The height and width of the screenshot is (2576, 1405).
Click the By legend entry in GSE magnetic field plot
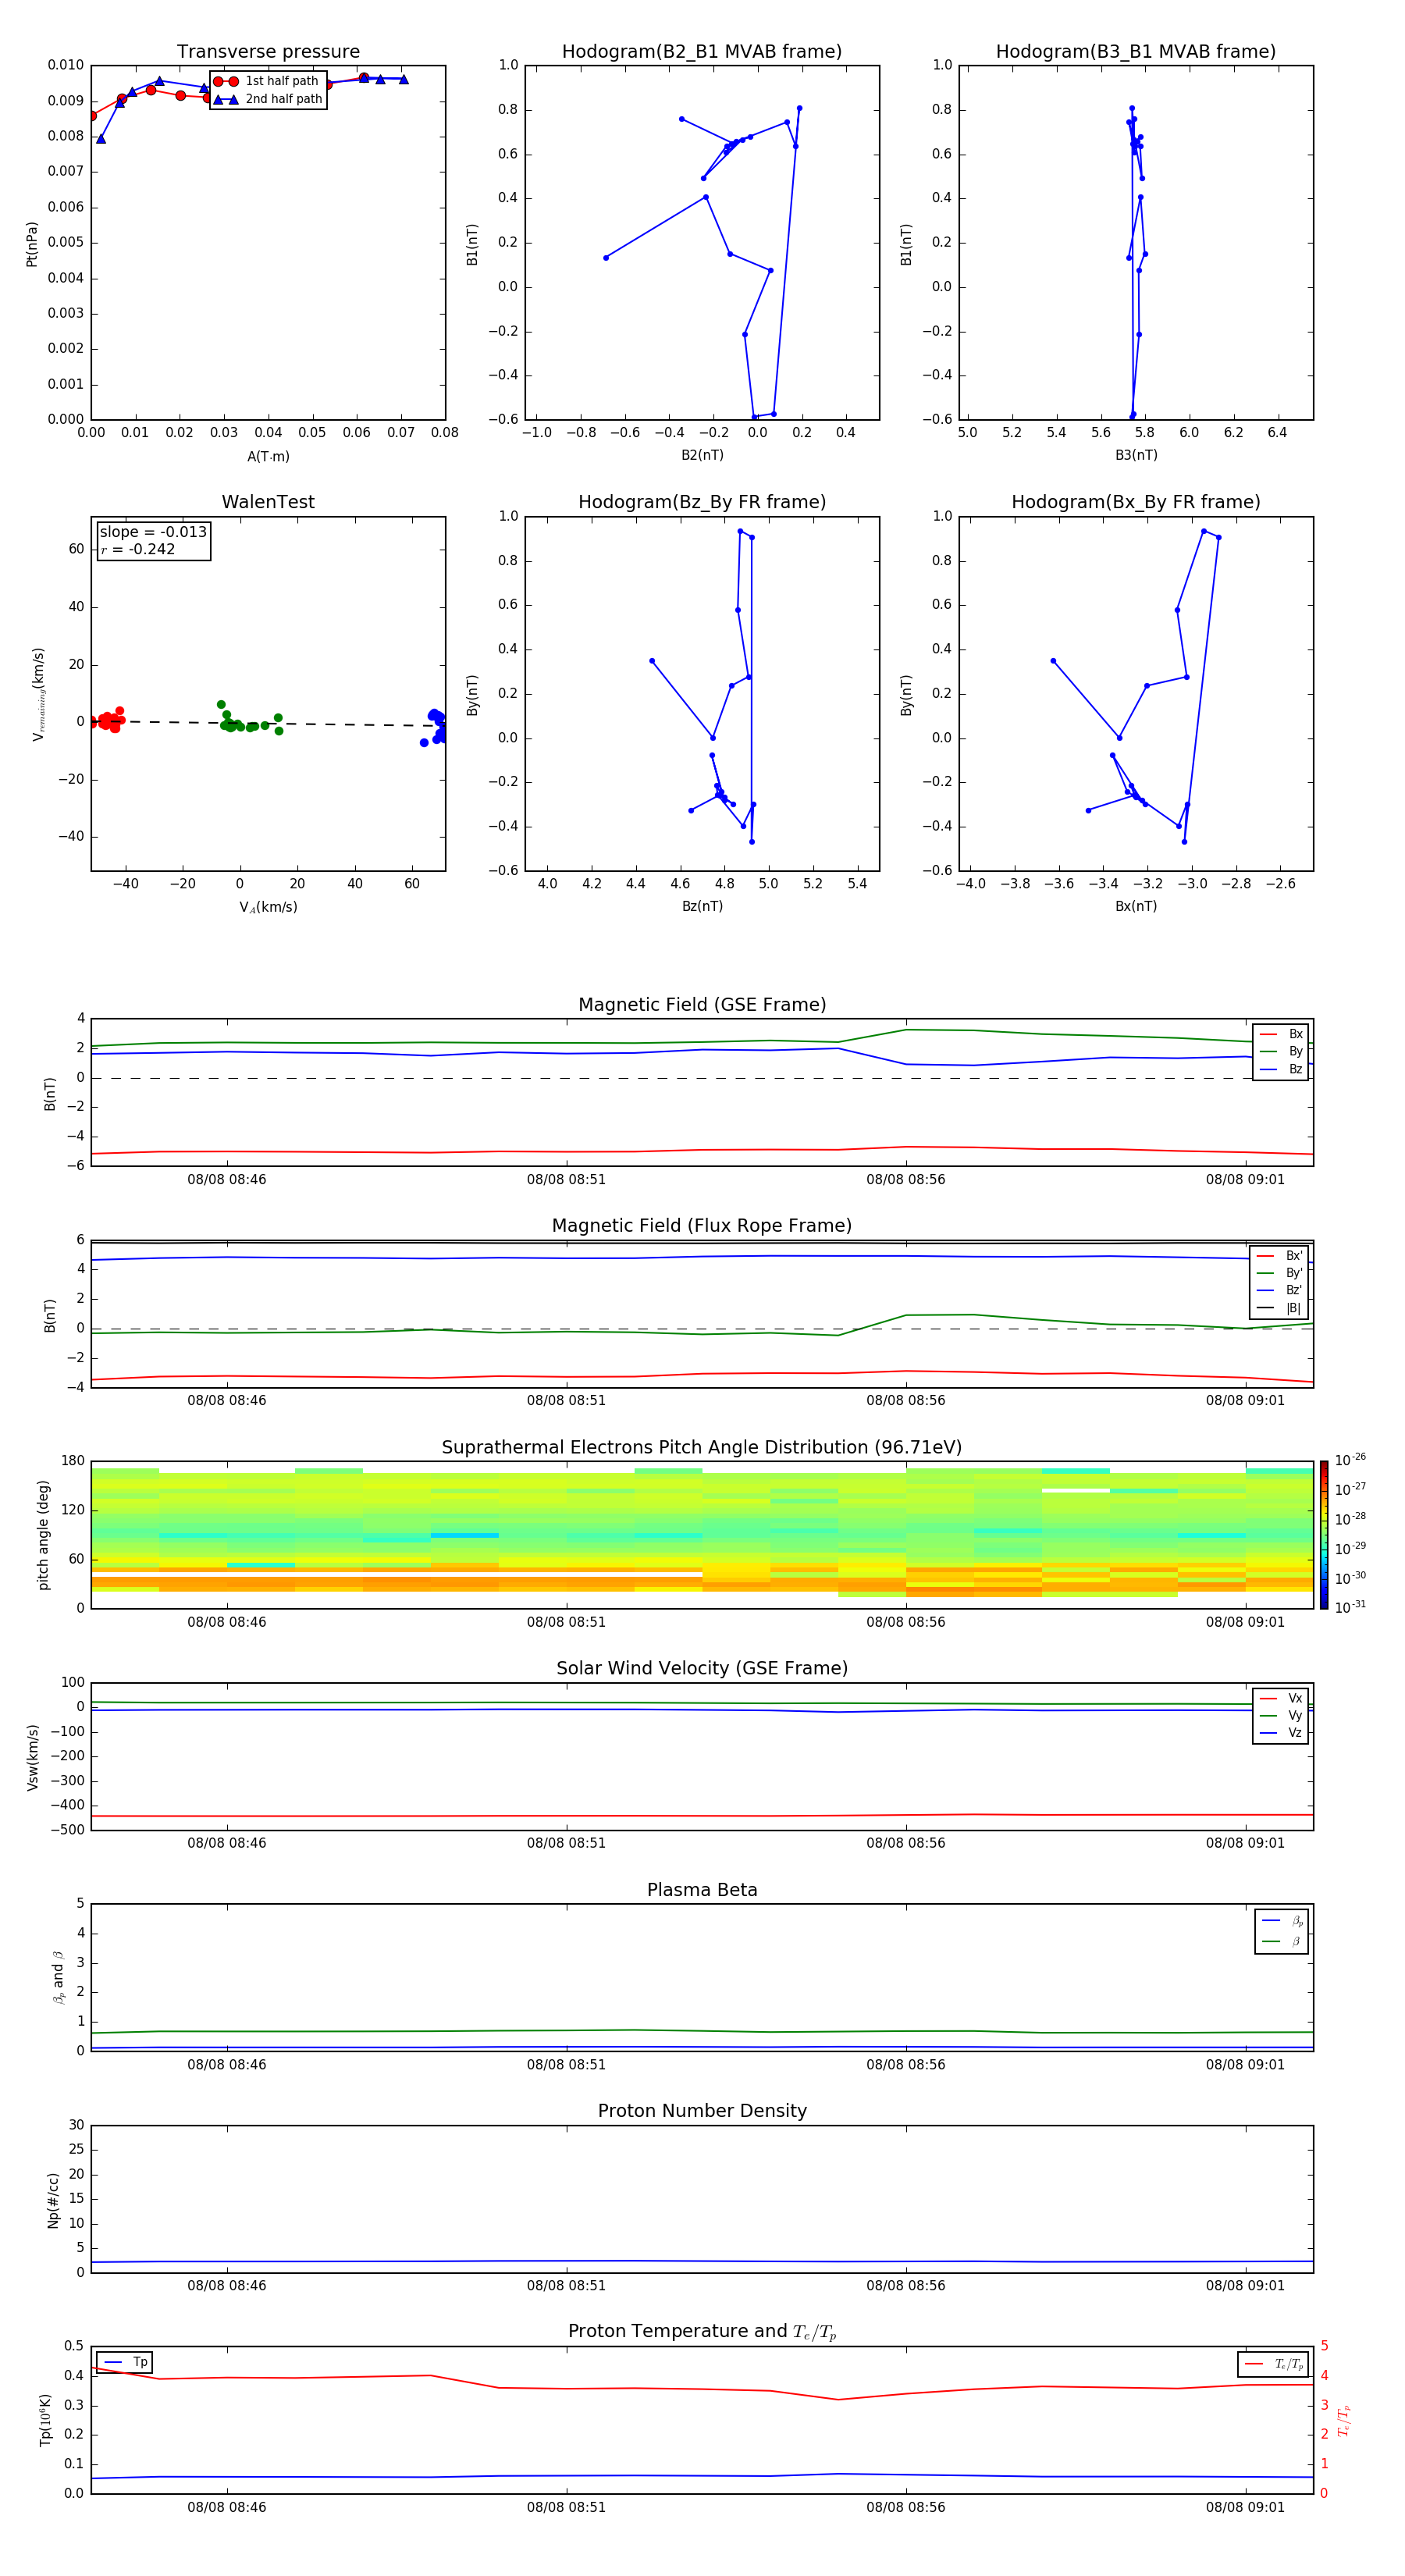coord(1281,1052)
